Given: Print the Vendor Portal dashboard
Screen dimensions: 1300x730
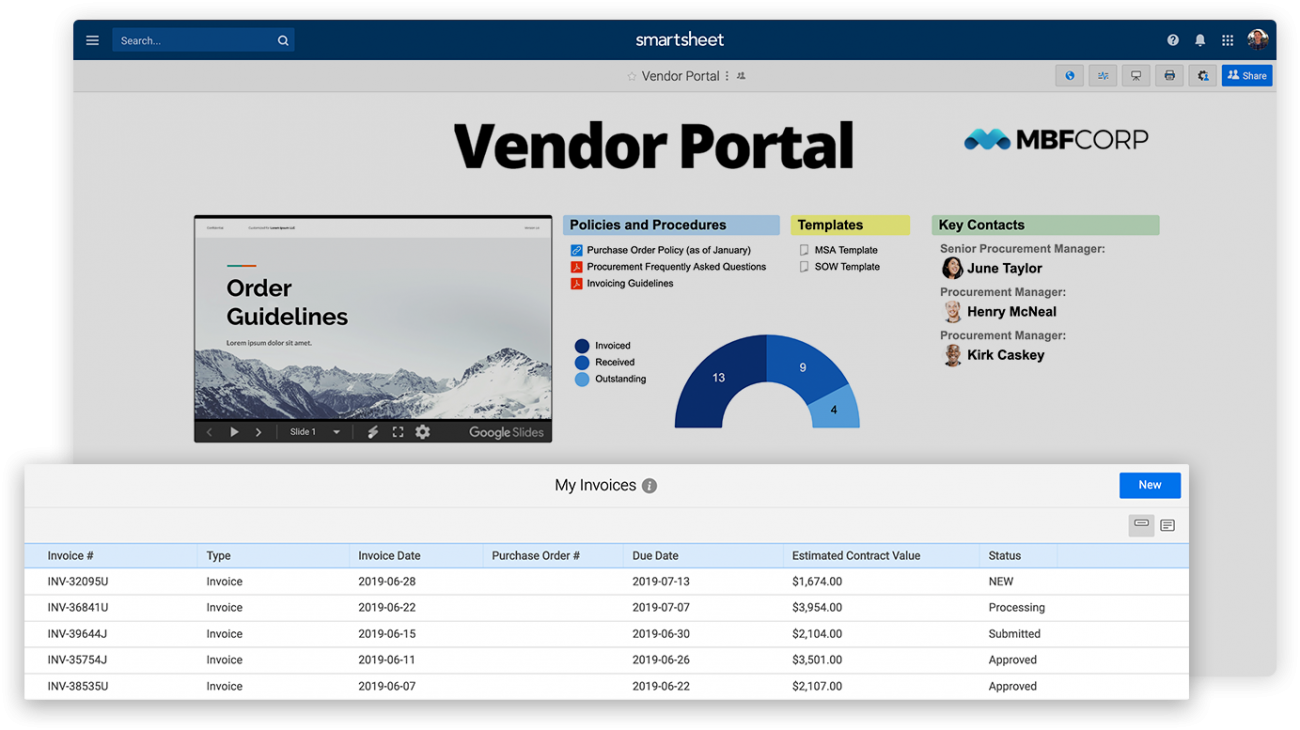Looking at the screenshot, I should pyautogui.click(x=1169, y=76).
